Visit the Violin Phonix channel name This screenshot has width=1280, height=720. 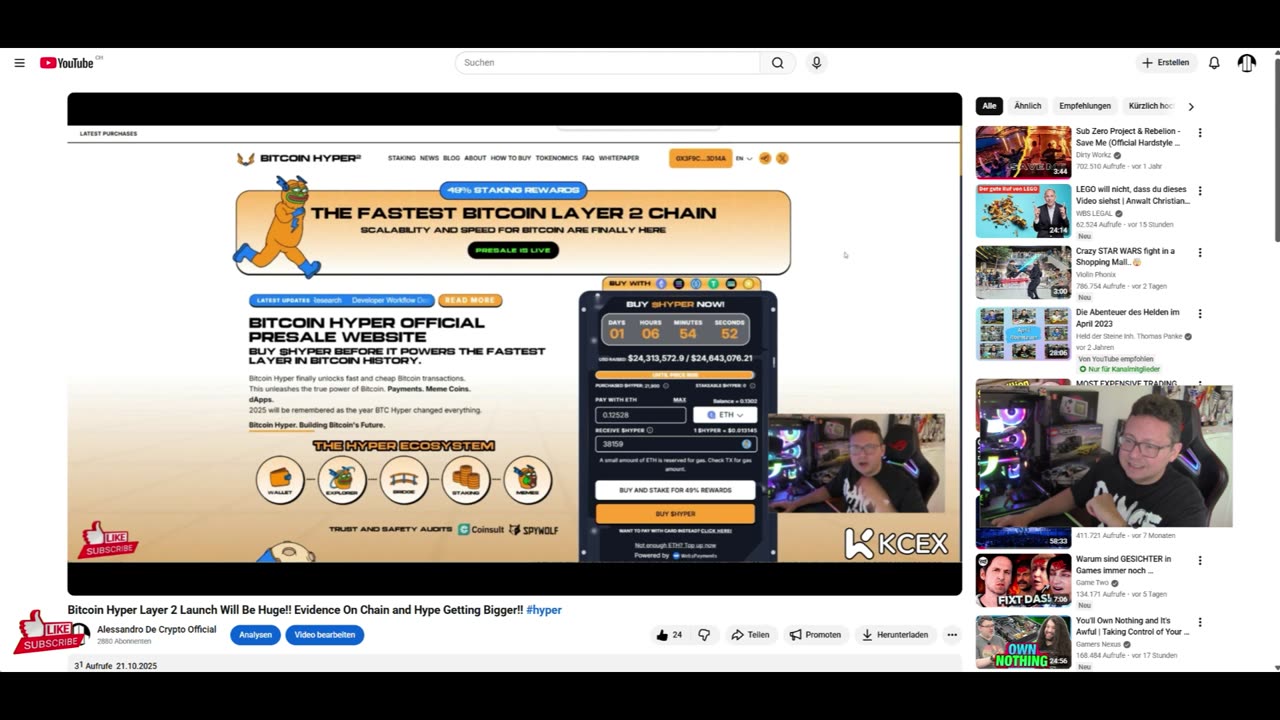(x=1097, y=274)
